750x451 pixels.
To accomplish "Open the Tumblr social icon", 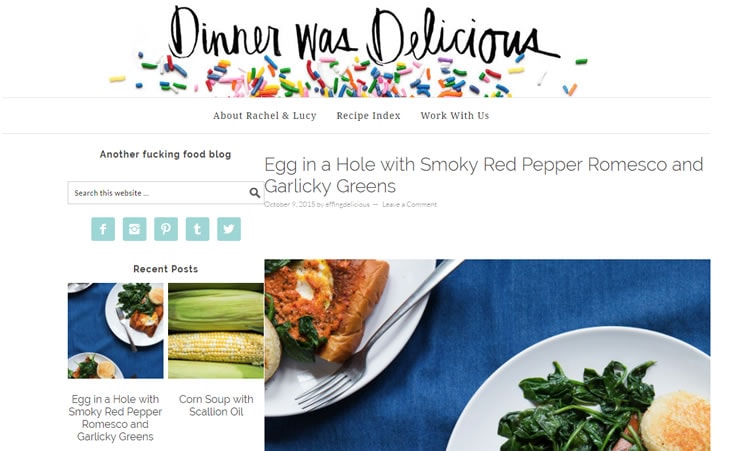I will (198, 229).
